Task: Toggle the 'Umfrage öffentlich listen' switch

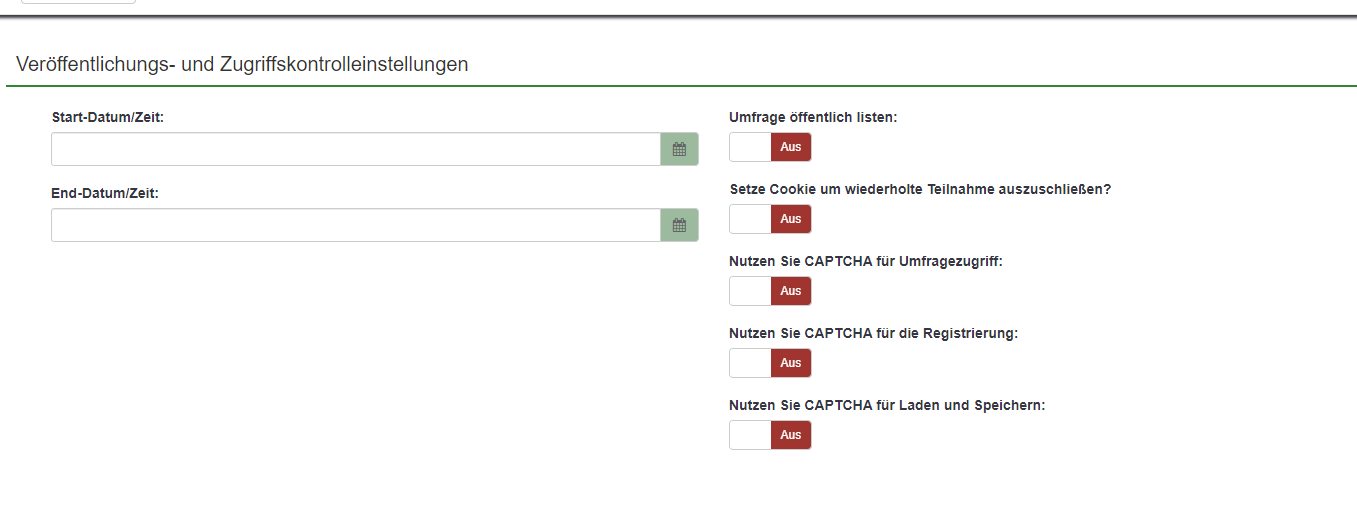Action: 770,147
